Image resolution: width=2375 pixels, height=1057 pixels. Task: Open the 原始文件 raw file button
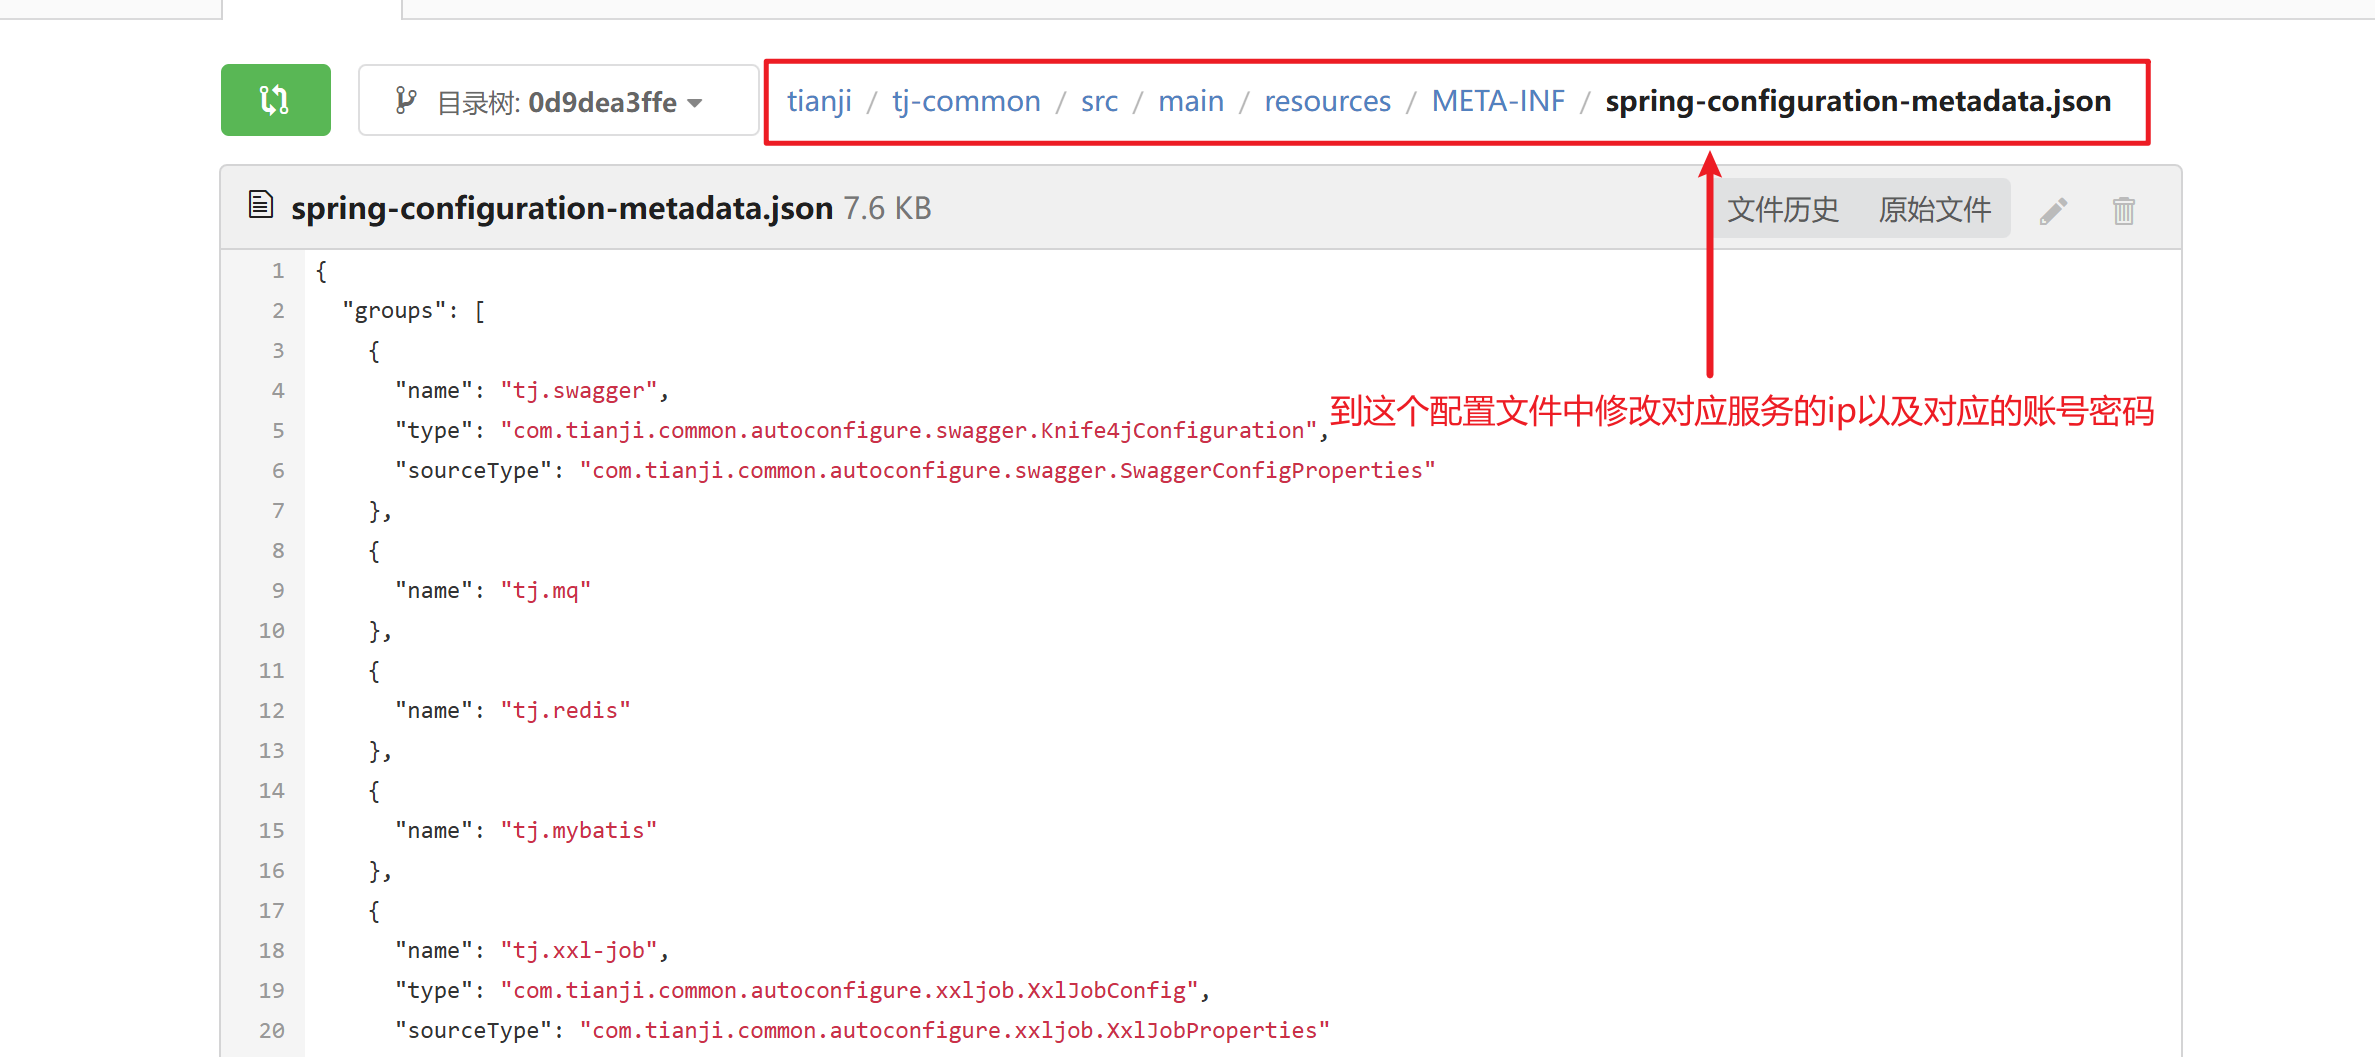pos(1934,209)
